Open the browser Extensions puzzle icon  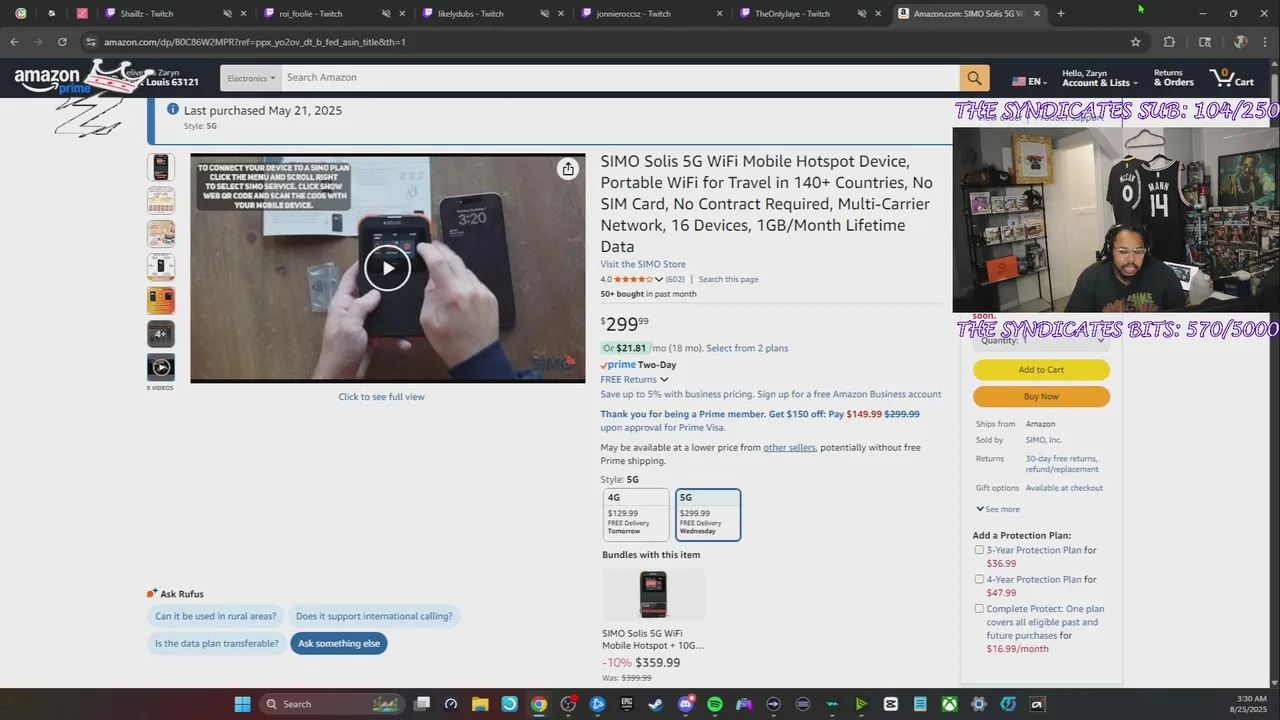click(x=1169, y=42)
